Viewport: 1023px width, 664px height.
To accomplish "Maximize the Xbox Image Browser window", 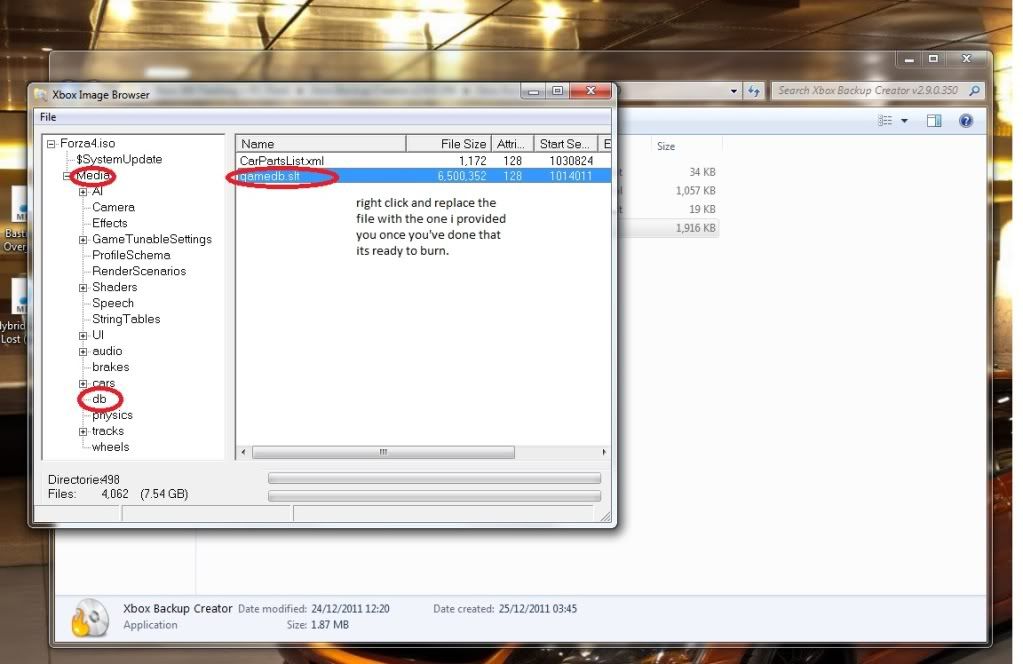I will click(558, 91).
